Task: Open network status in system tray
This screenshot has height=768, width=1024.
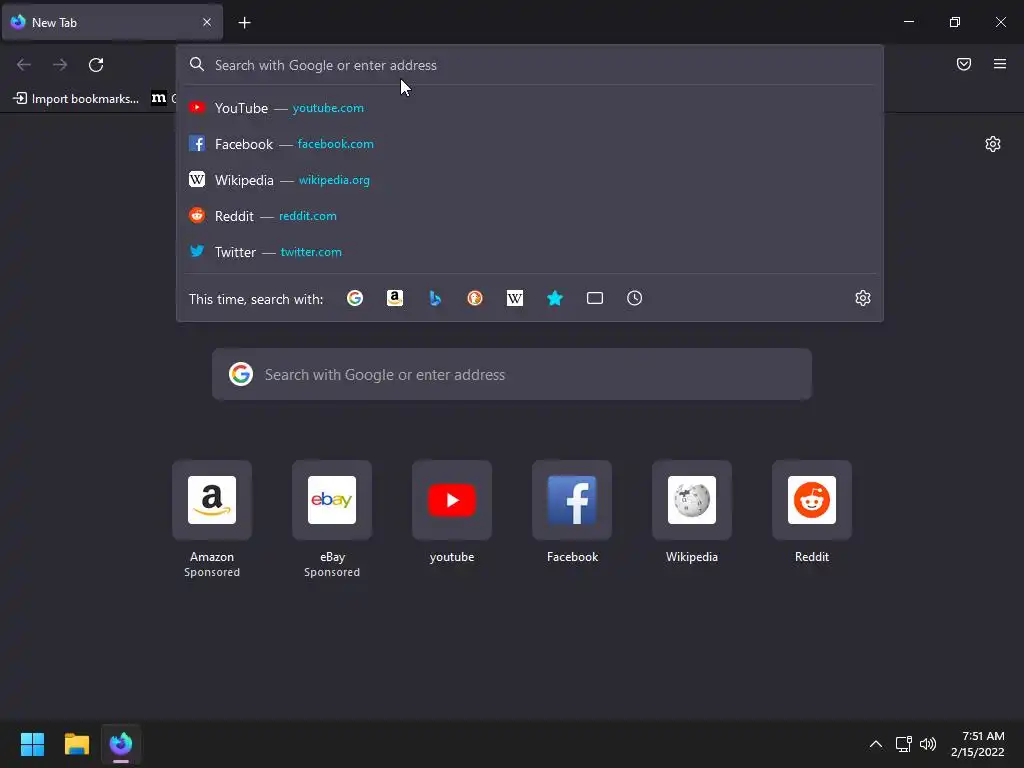Action: tap(903, 744)
